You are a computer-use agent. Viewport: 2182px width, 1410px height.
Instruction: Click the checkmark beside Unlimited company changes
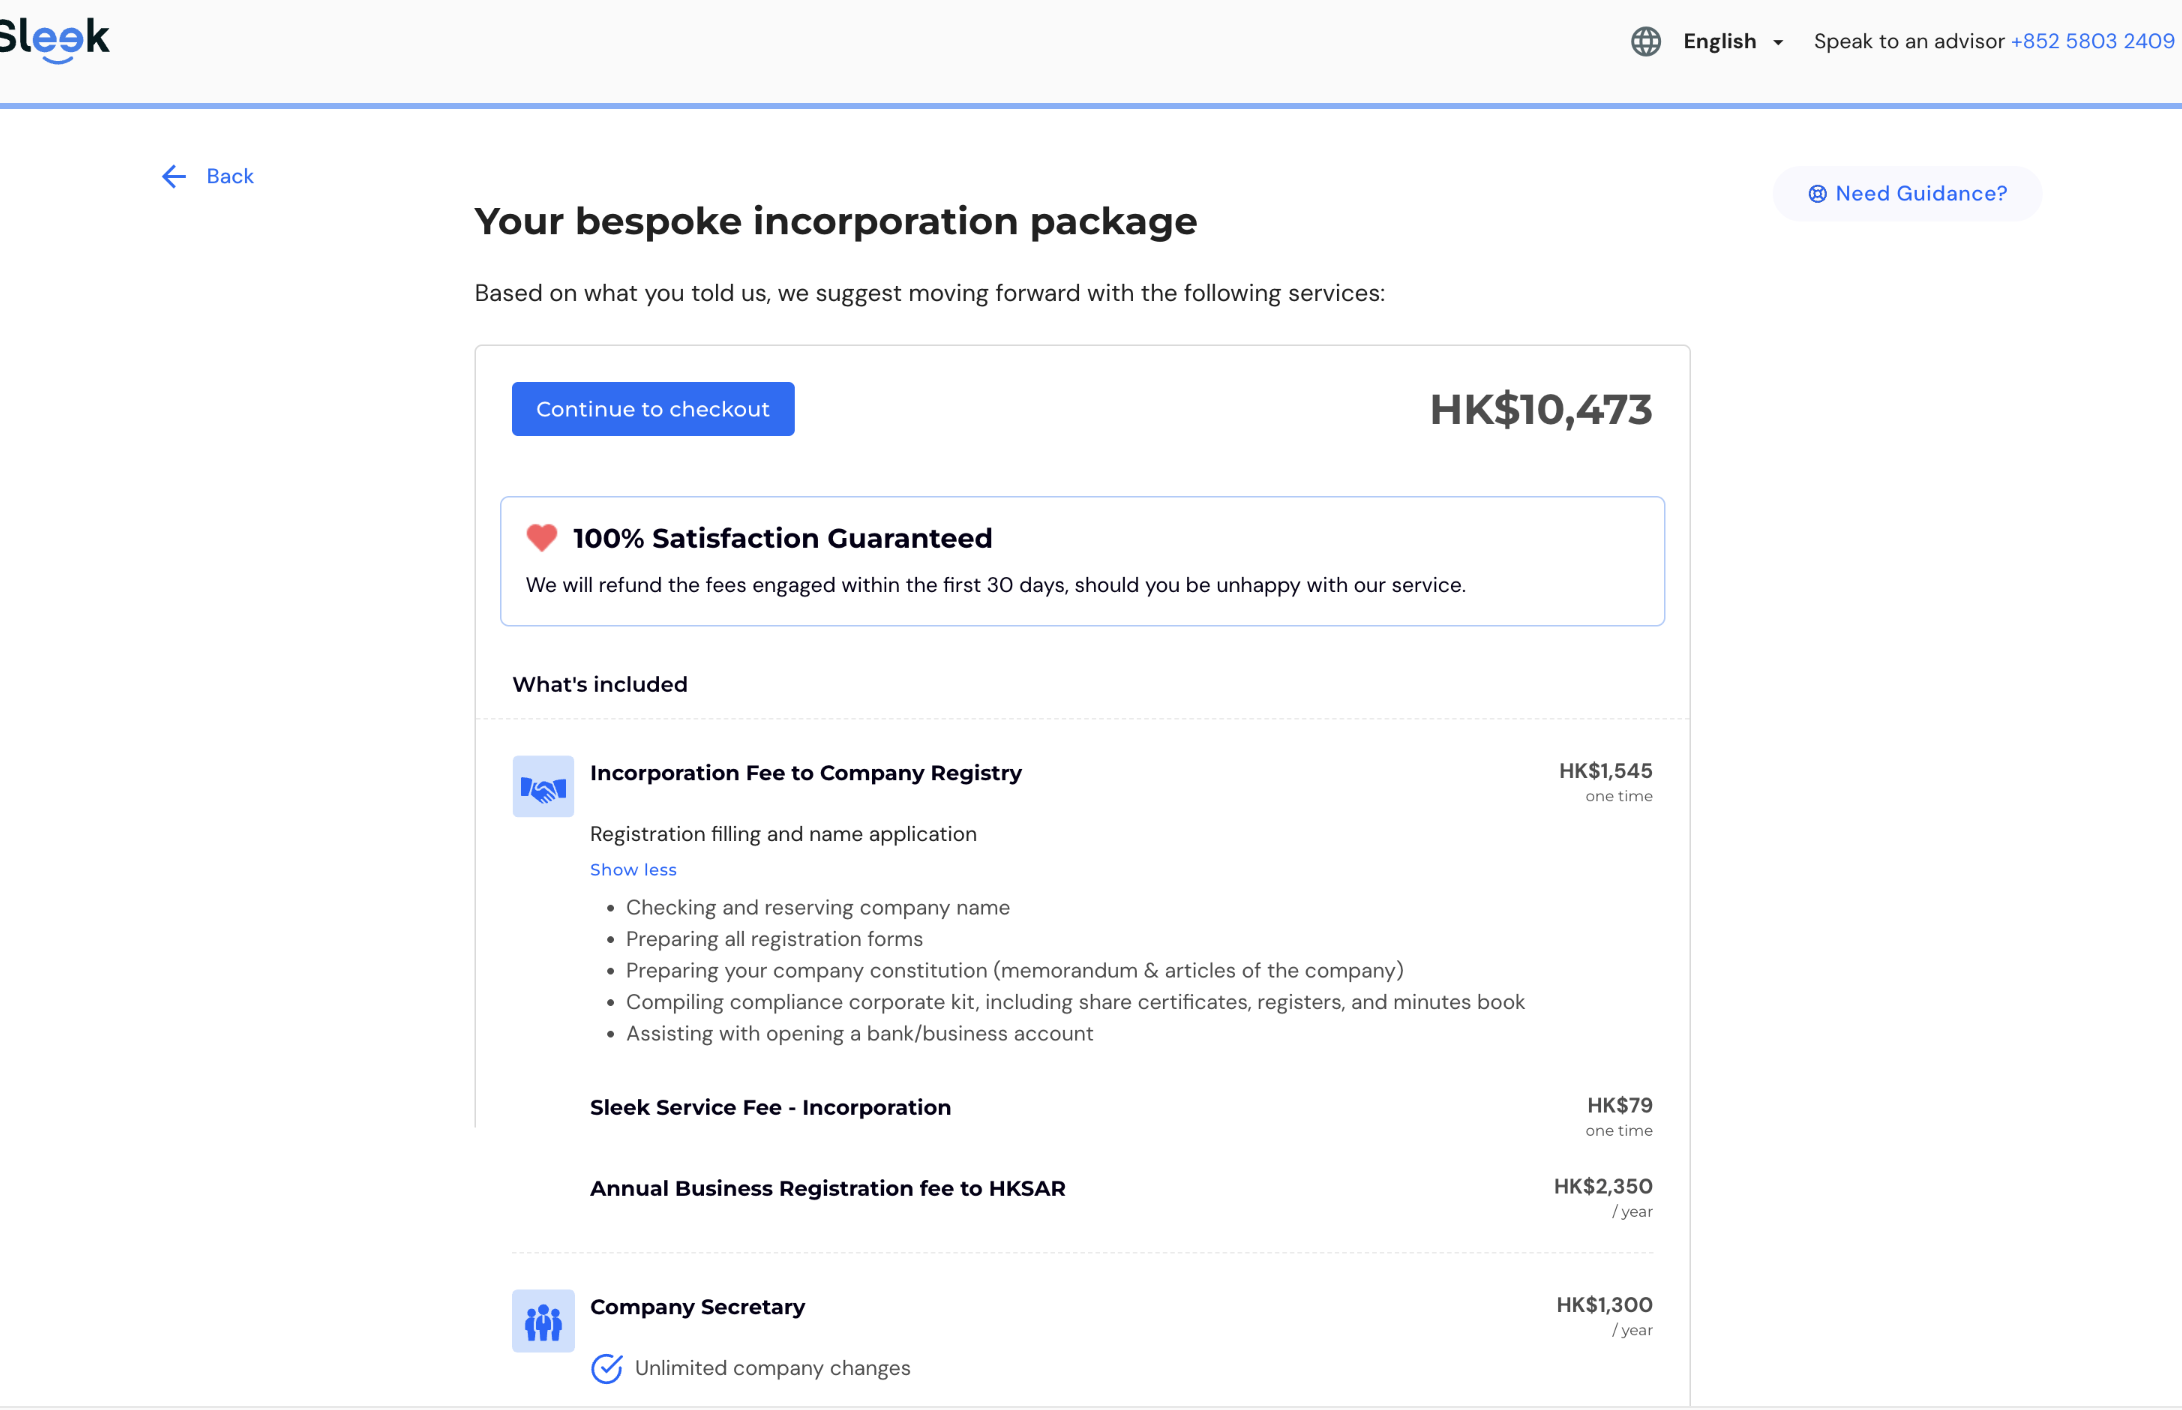pos(606,1368)
